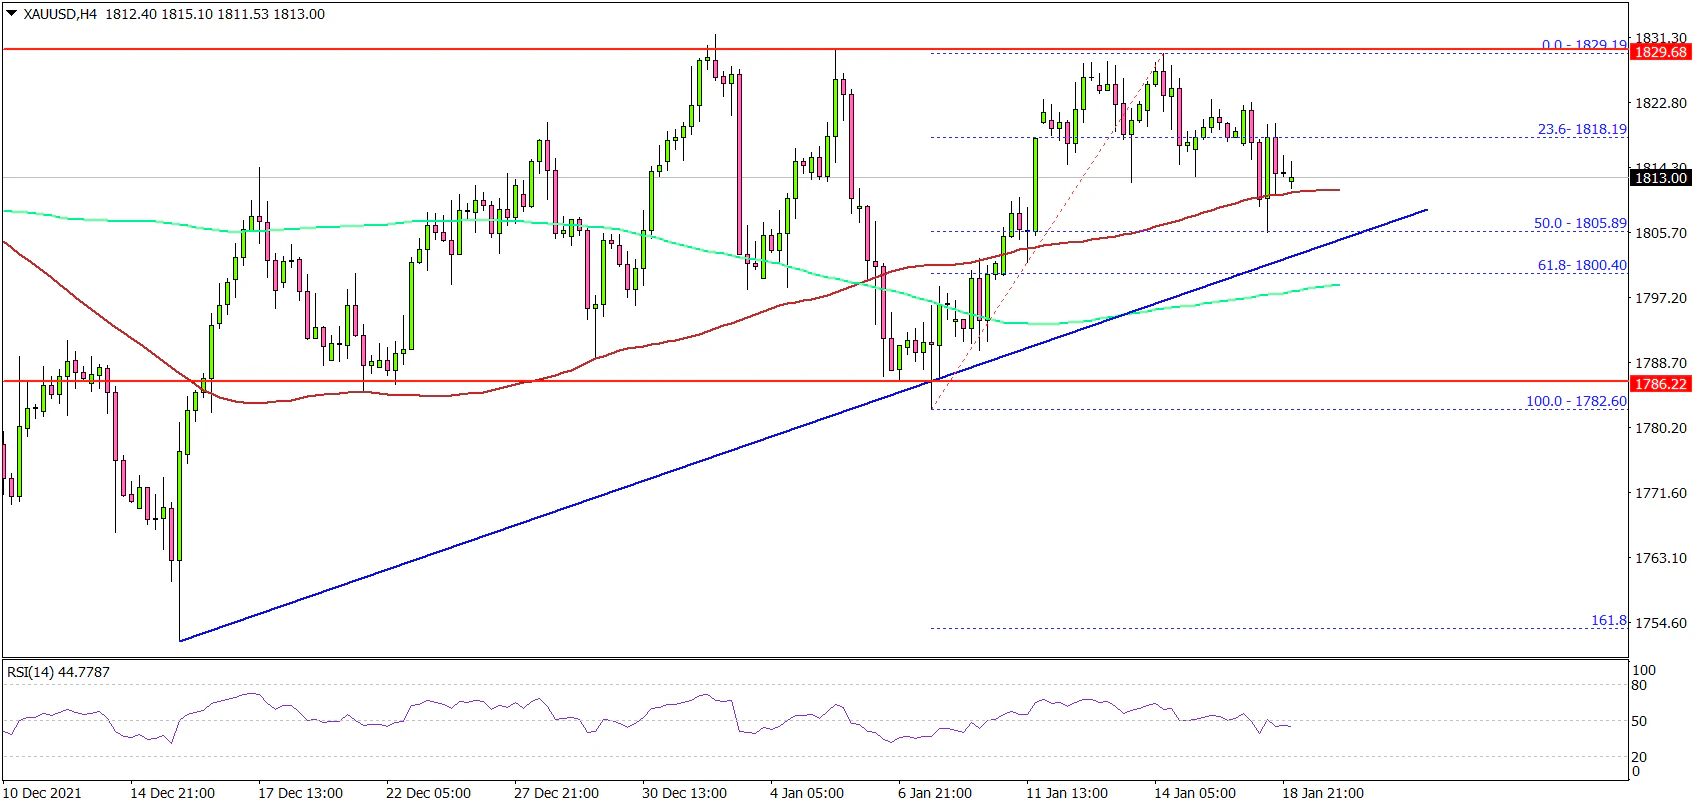
Task: Select the 1754.60 price axis label
Action: pos(1660,623)
